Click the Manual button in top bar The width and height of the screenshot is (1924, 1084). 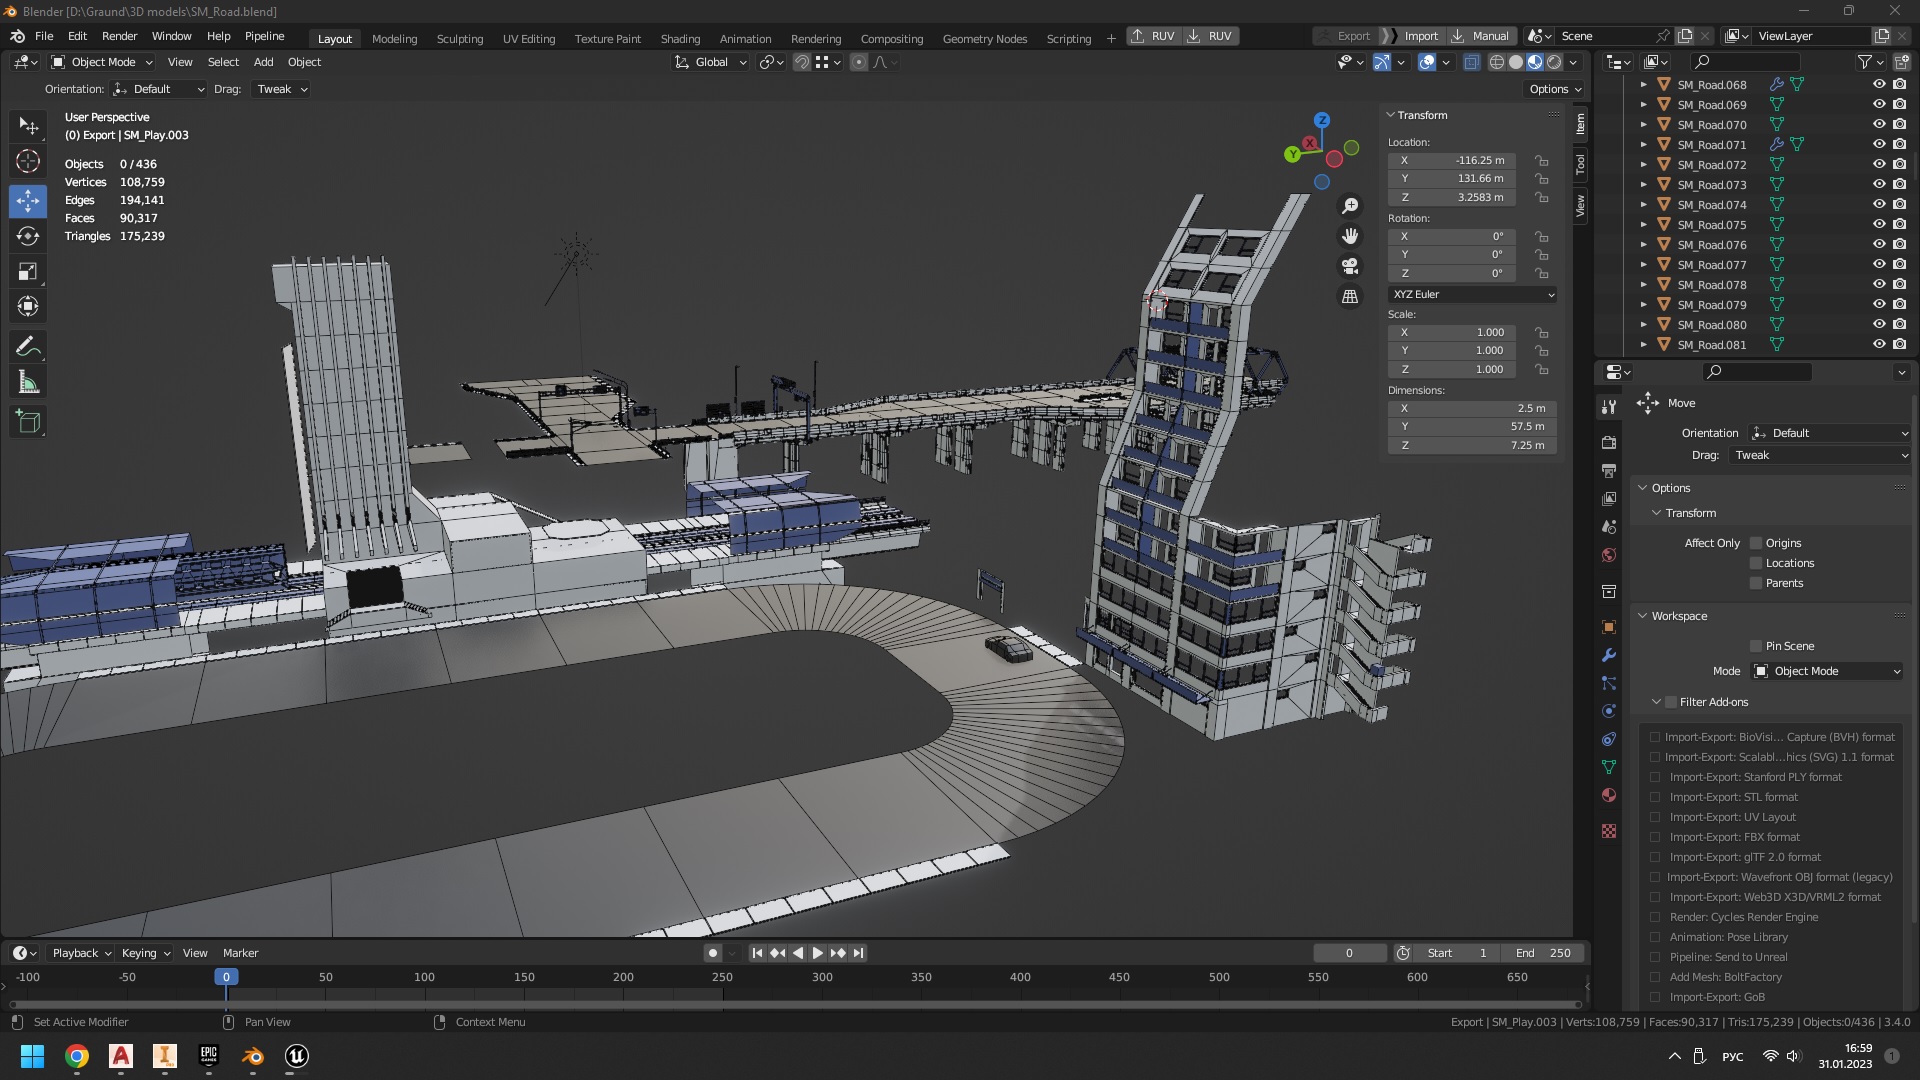click(x=1483, y=36)
